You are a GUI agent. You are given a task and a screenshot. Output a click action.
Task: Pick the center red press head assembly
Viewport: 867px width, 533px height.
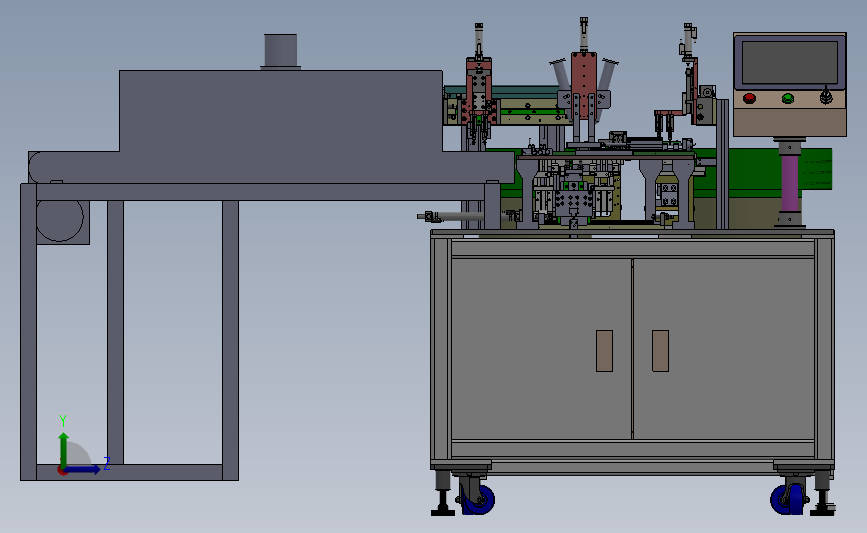[x=584, y=88]
